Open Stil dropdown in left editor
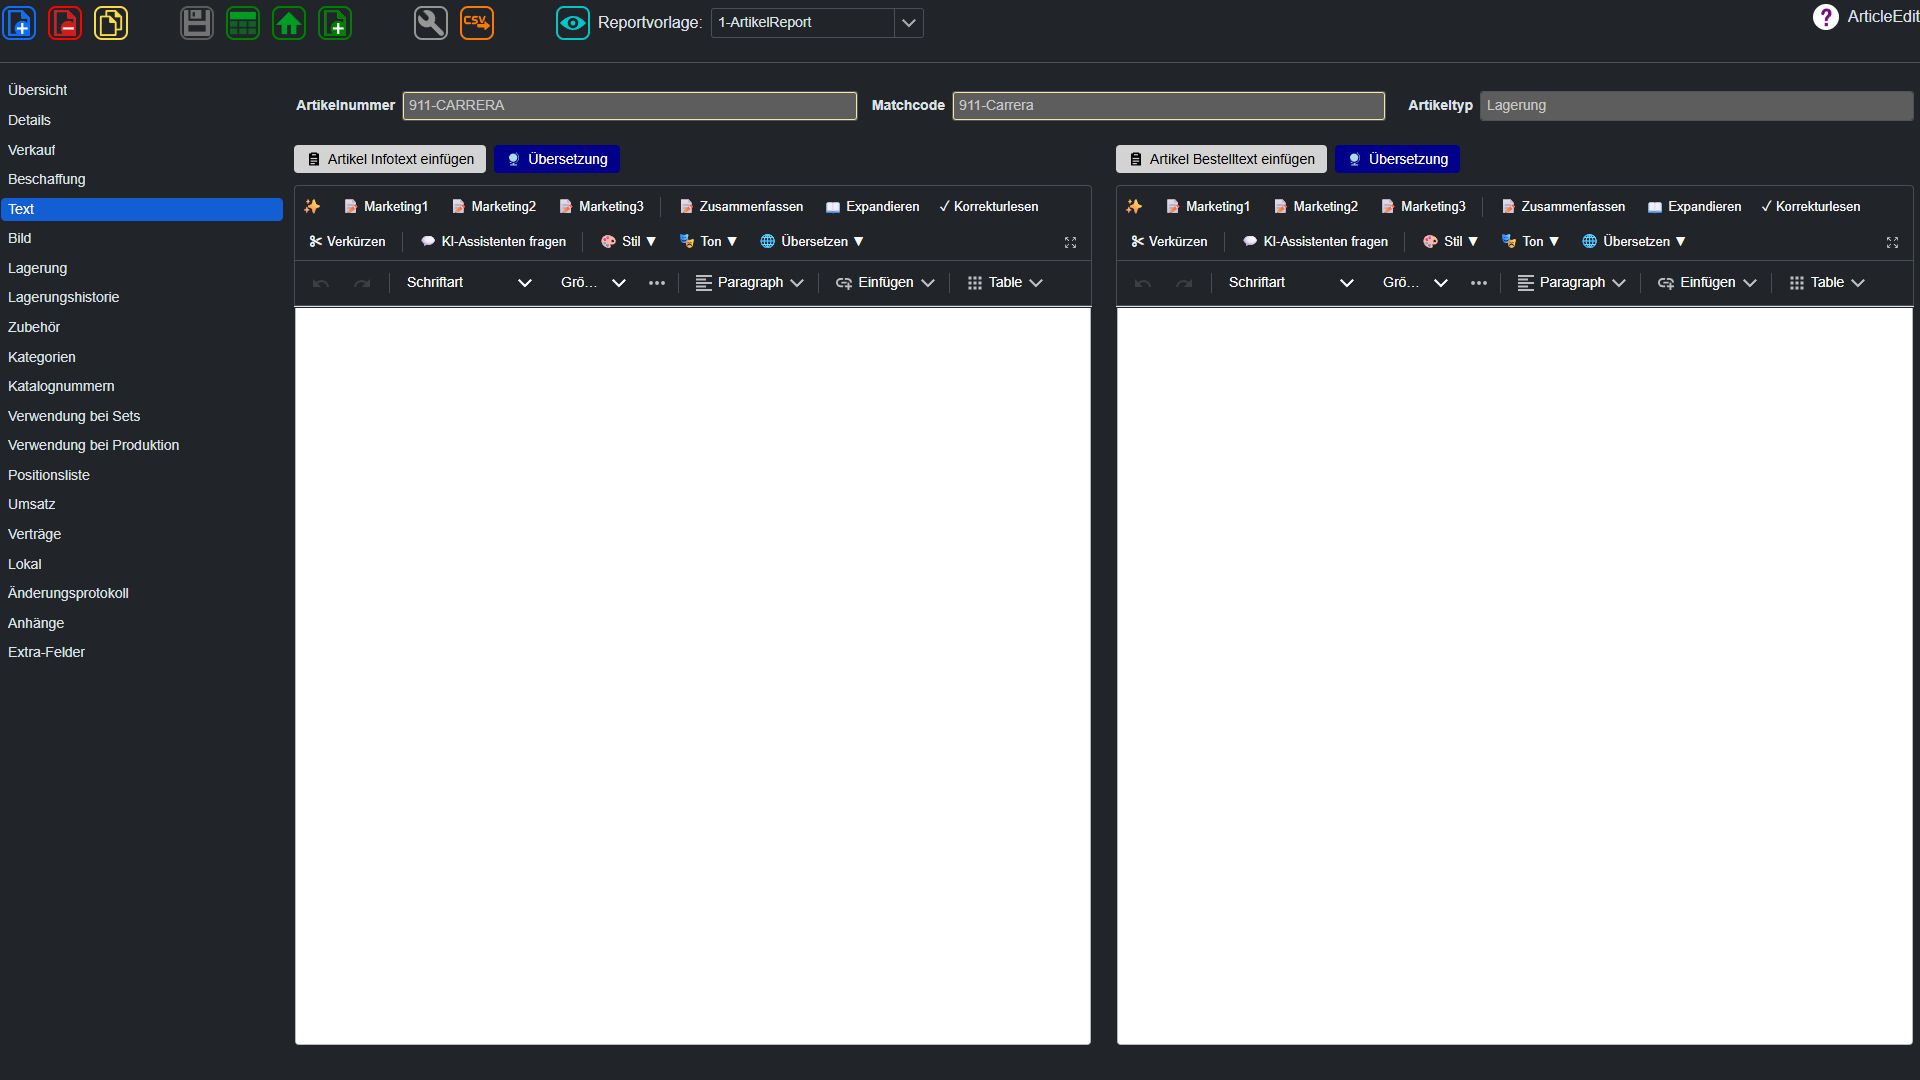 click(629, 241)
